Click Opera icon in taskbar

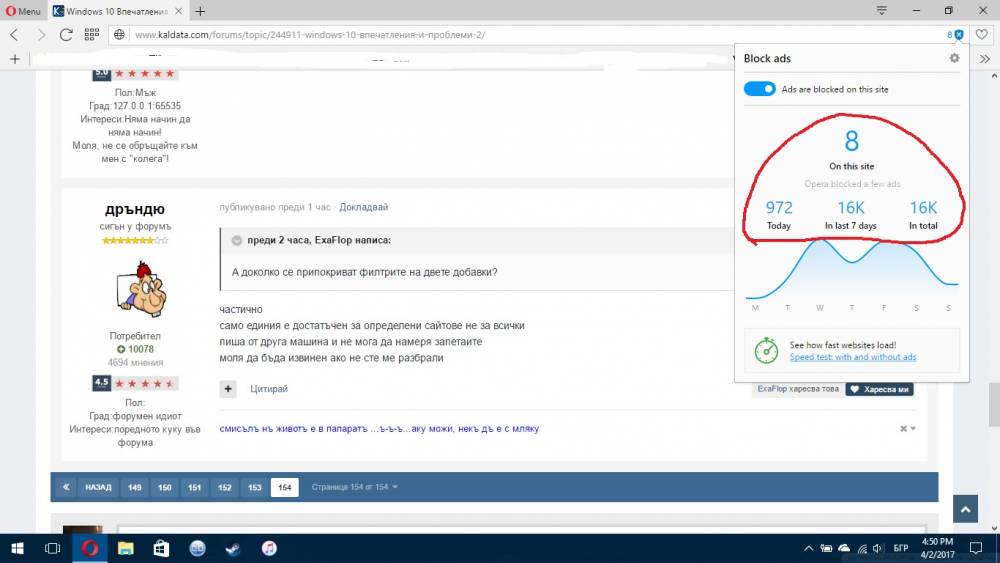pyautogui.click(x=90, y=548)
